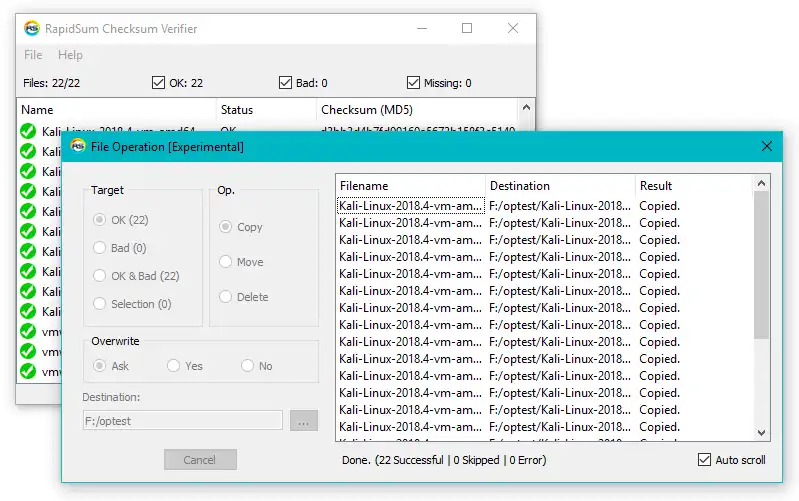This screenshot has height=501, width=799.
Task: Click the File Operation dialog title icon
Action: (x=78, y=147)
